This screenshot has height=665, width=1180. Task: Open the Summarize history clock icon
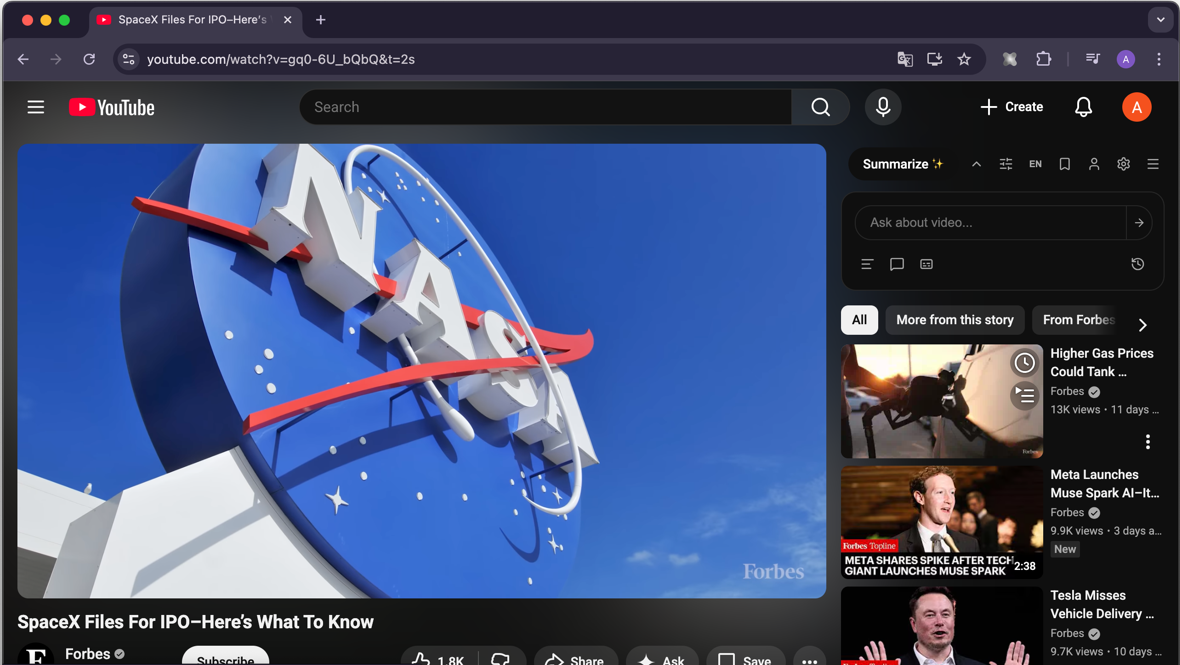click(x=1137, y=264)
